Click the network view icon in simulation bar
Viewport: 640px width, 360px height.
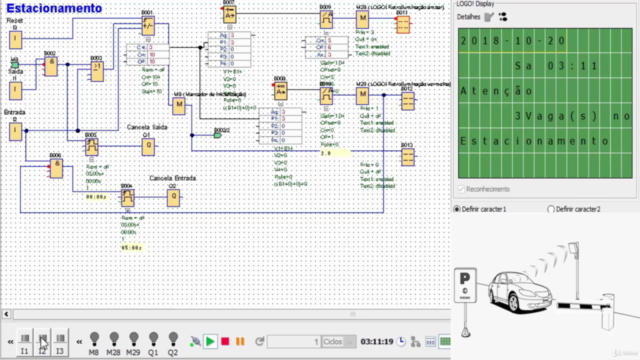416,342
